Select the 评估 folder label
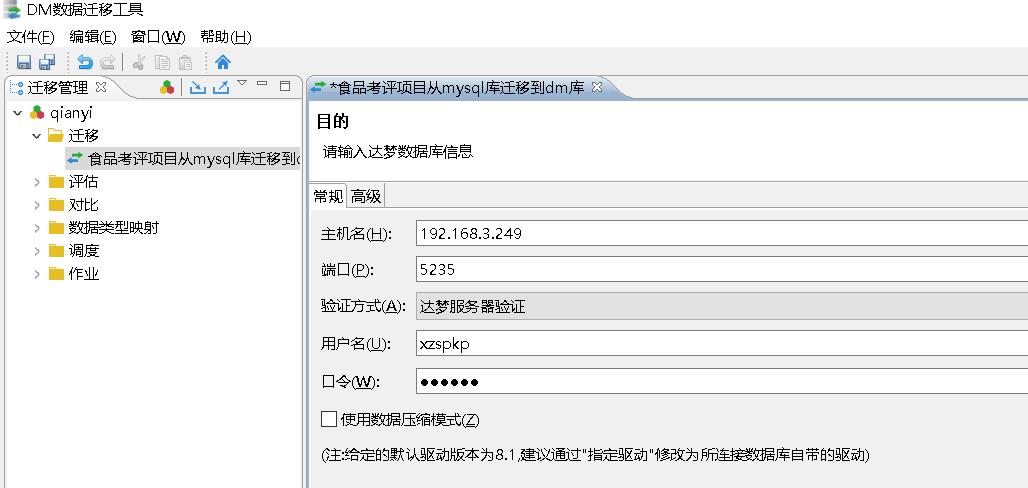The image size is (1028, 488). click(83, 182)
